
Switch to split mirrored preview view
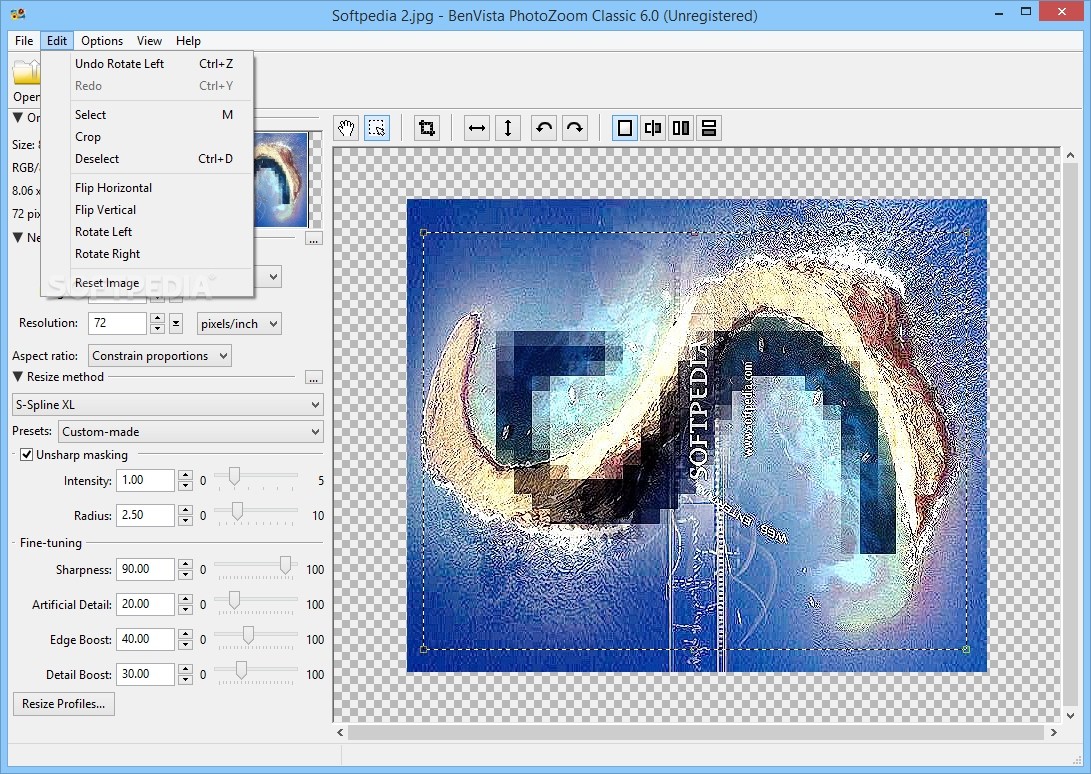pos(653,128)
